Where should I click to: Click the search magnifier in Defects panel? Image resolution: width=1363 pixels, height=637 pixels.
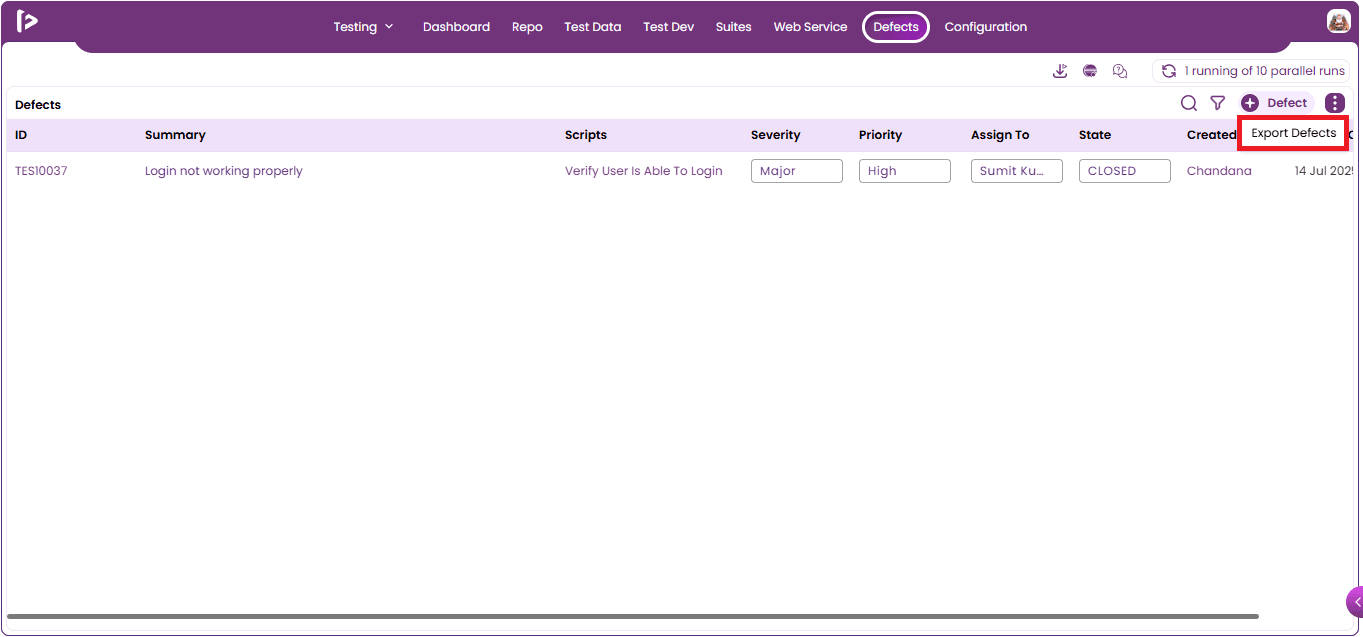tap(1189, 103)
